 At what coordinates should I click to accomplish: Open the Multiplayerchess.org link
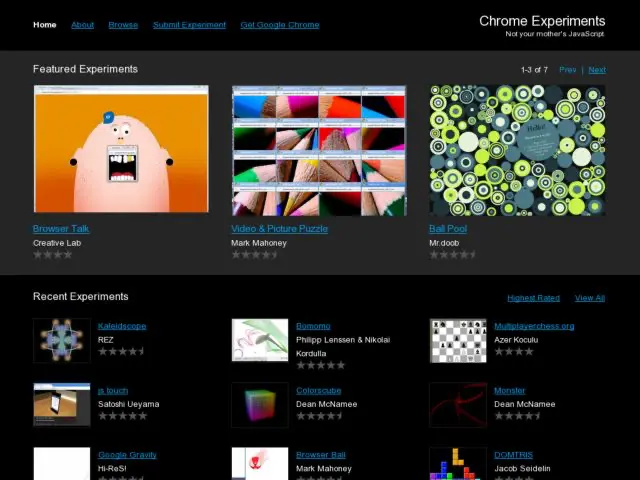[x=534, y=326]
